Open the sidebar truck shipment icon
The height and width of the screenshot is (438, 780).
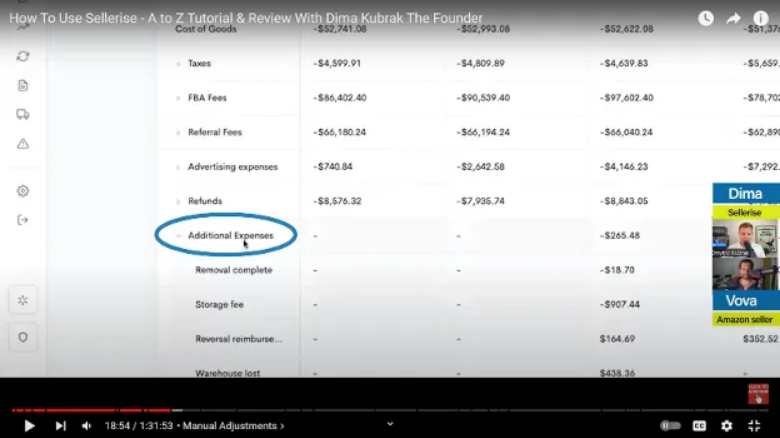pos(23,114)
